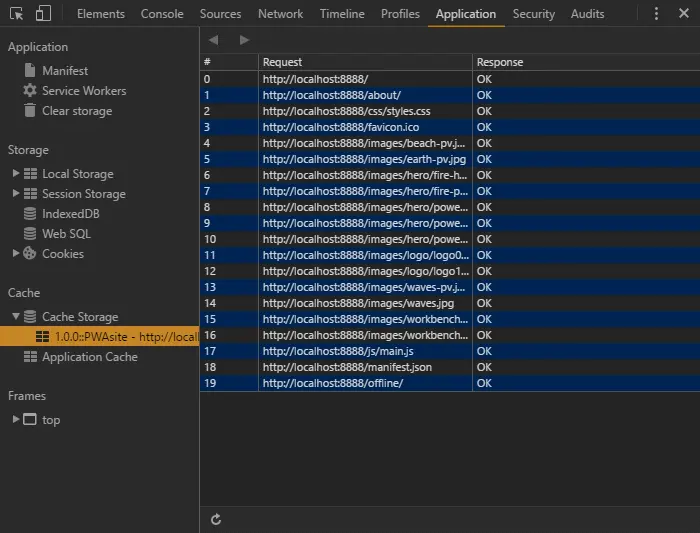Click the refresh cache icon
Screen dimensions: 700x533
tap(216, 519)
